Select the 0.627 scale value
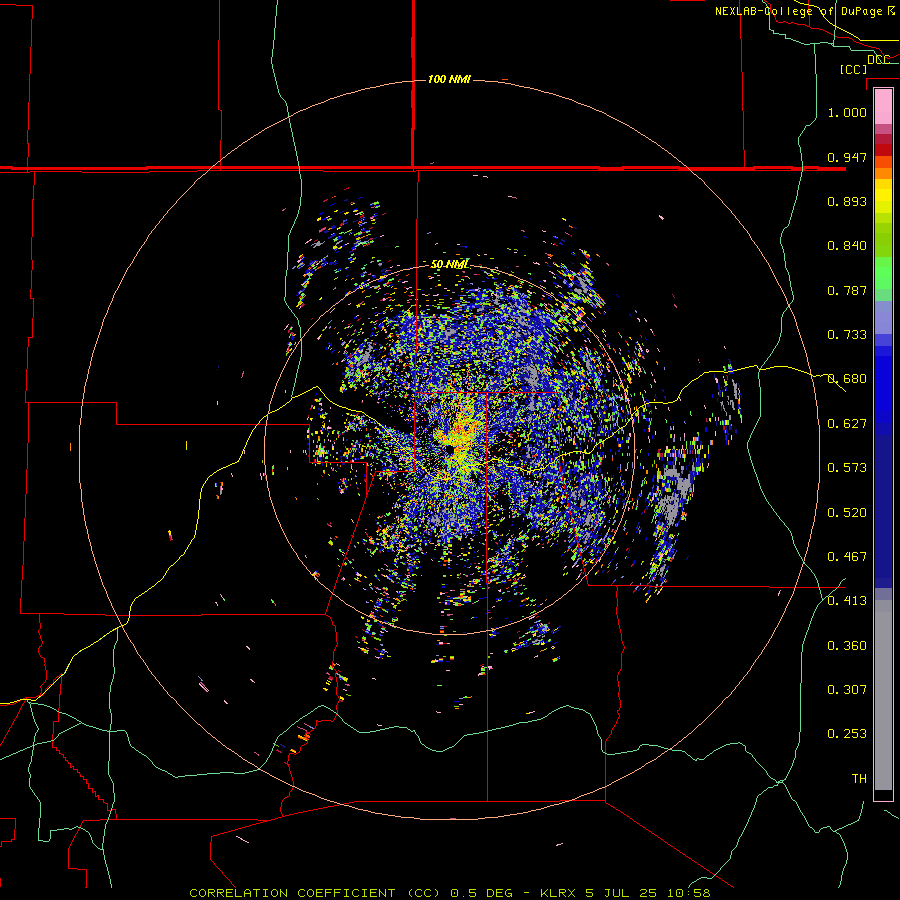Screen dimensions: 900x900 click(x=847, y=424)
